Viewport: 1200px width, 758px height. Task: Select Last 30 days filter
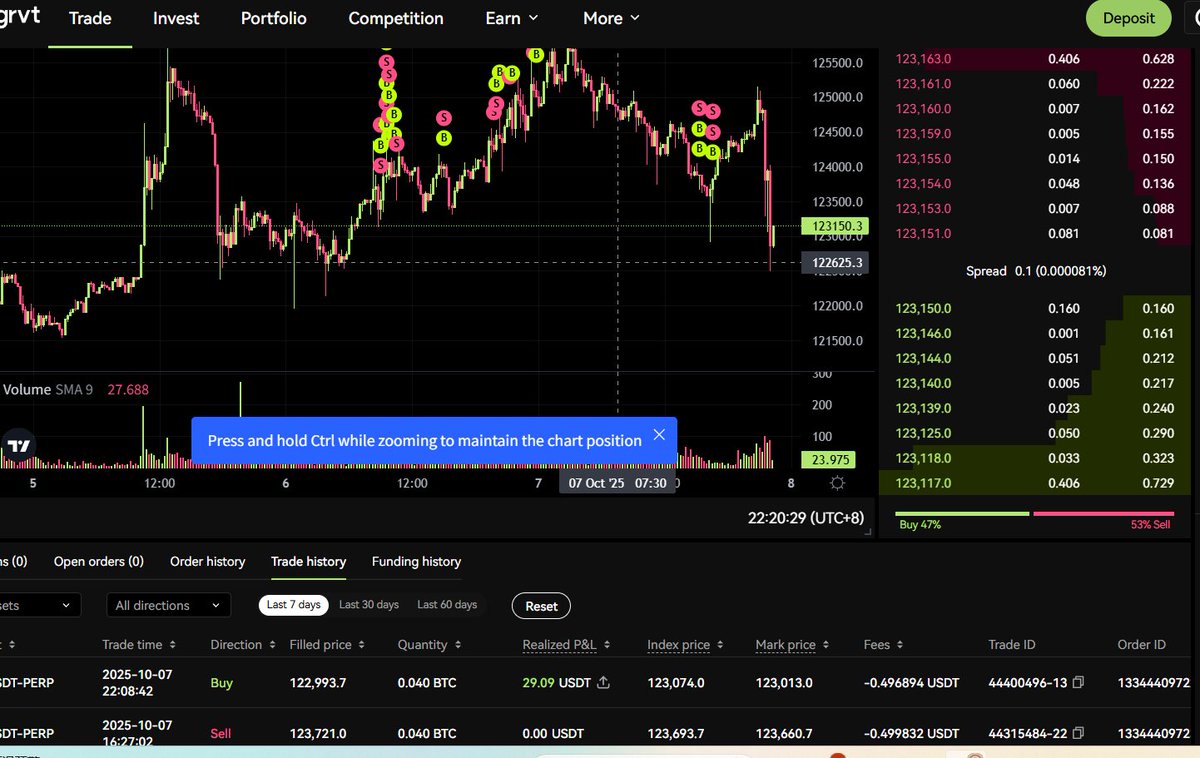(369, 605)
